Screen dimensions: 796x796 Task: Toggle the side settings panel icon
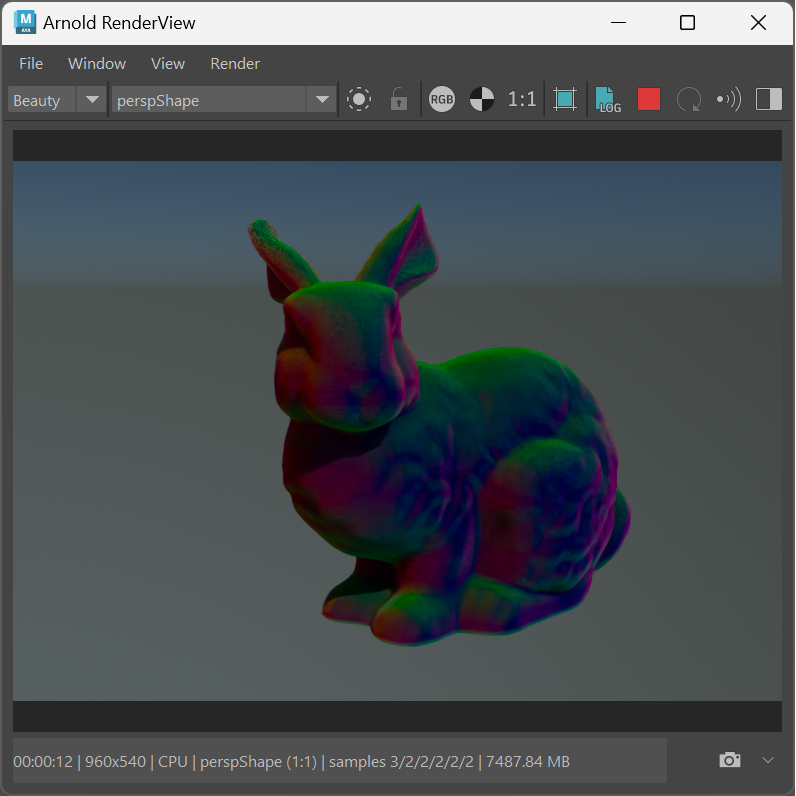[769, 99]
